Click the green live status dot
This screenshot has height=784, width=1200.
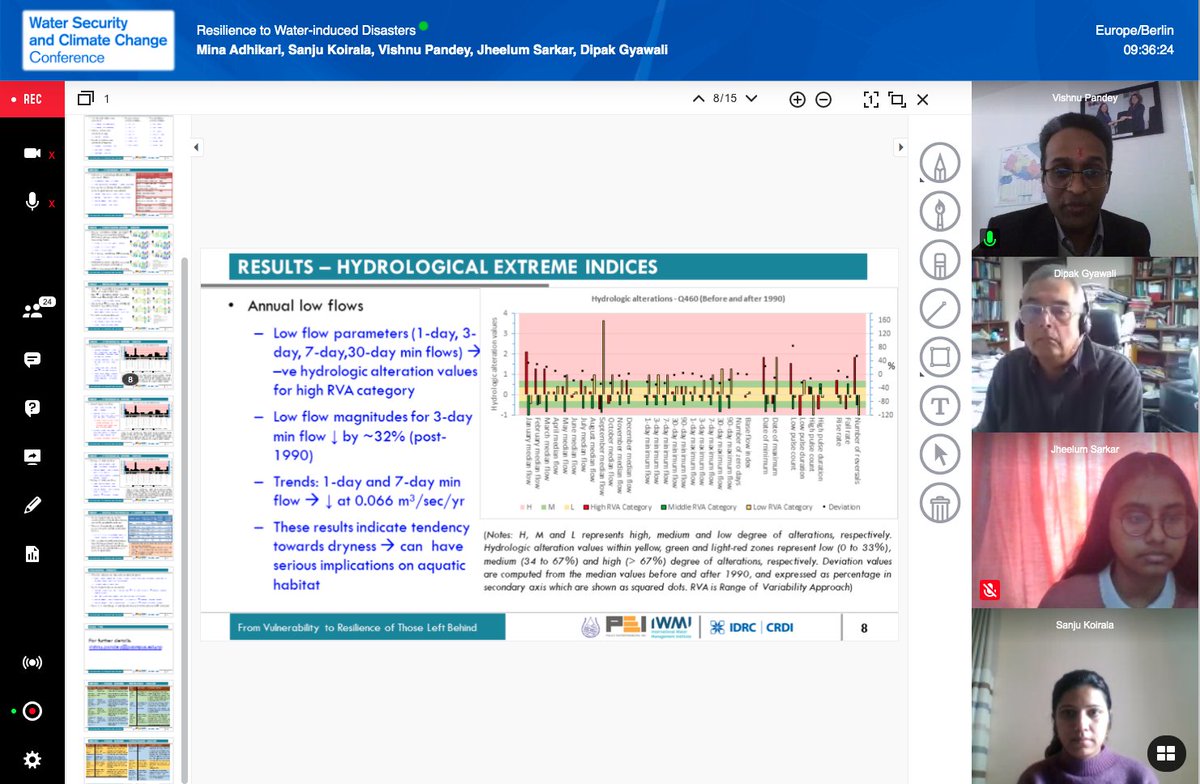pos(423,26)
